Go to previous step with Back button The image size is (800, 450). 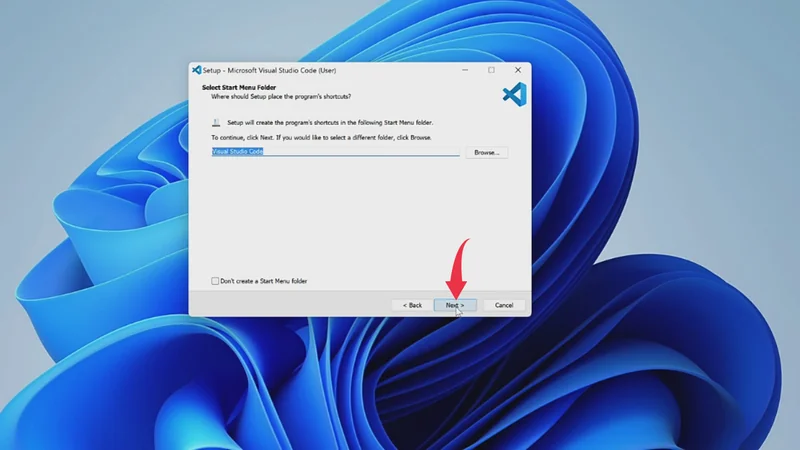click(412, 305)
